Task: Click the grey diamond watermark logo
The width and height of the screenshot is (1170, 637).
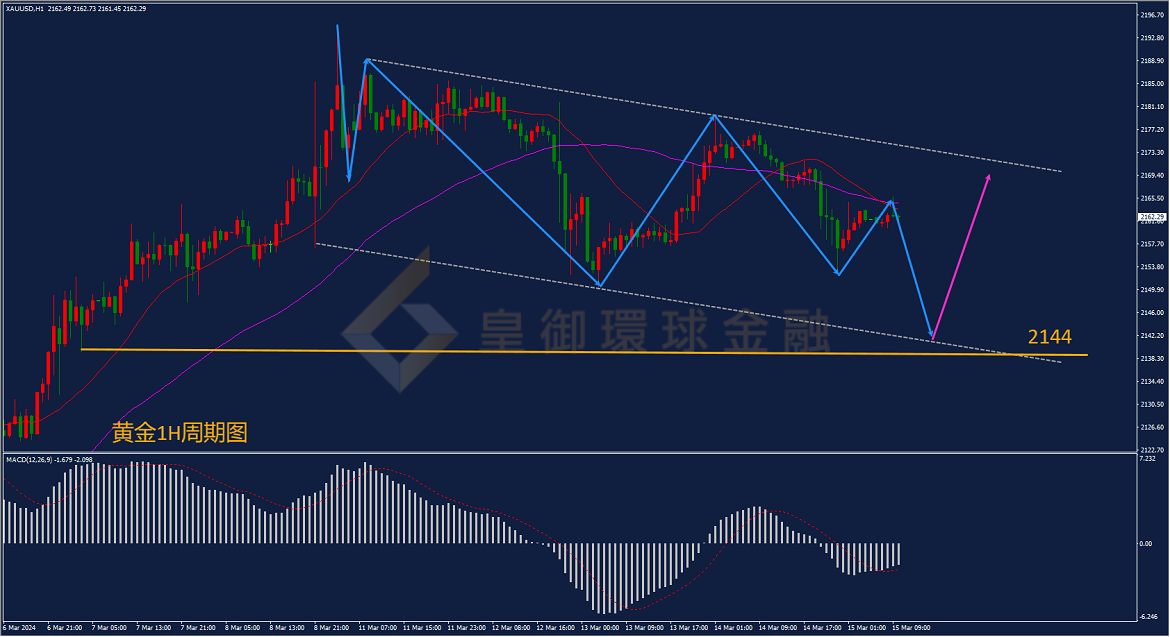Action: [x=400, y=320]
